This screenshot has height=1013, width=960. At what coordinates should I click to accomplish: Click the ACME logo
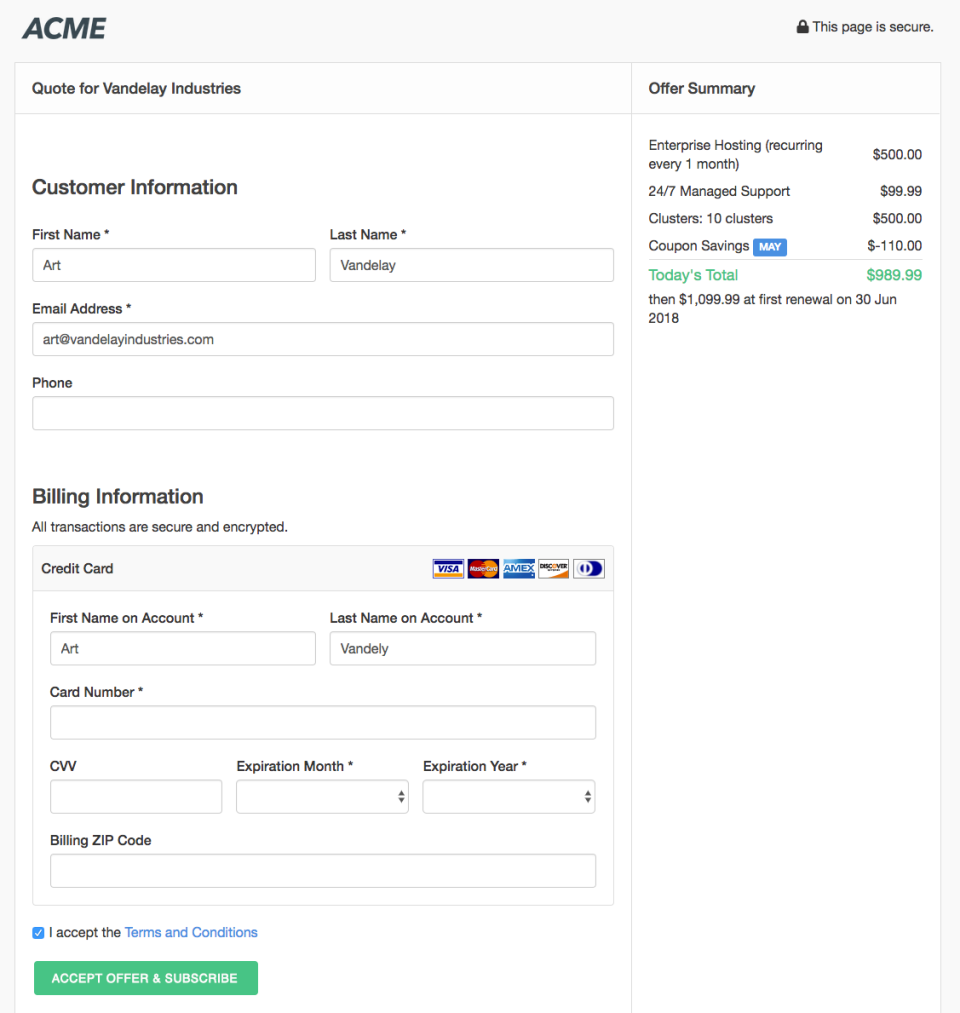coord(65,28)
